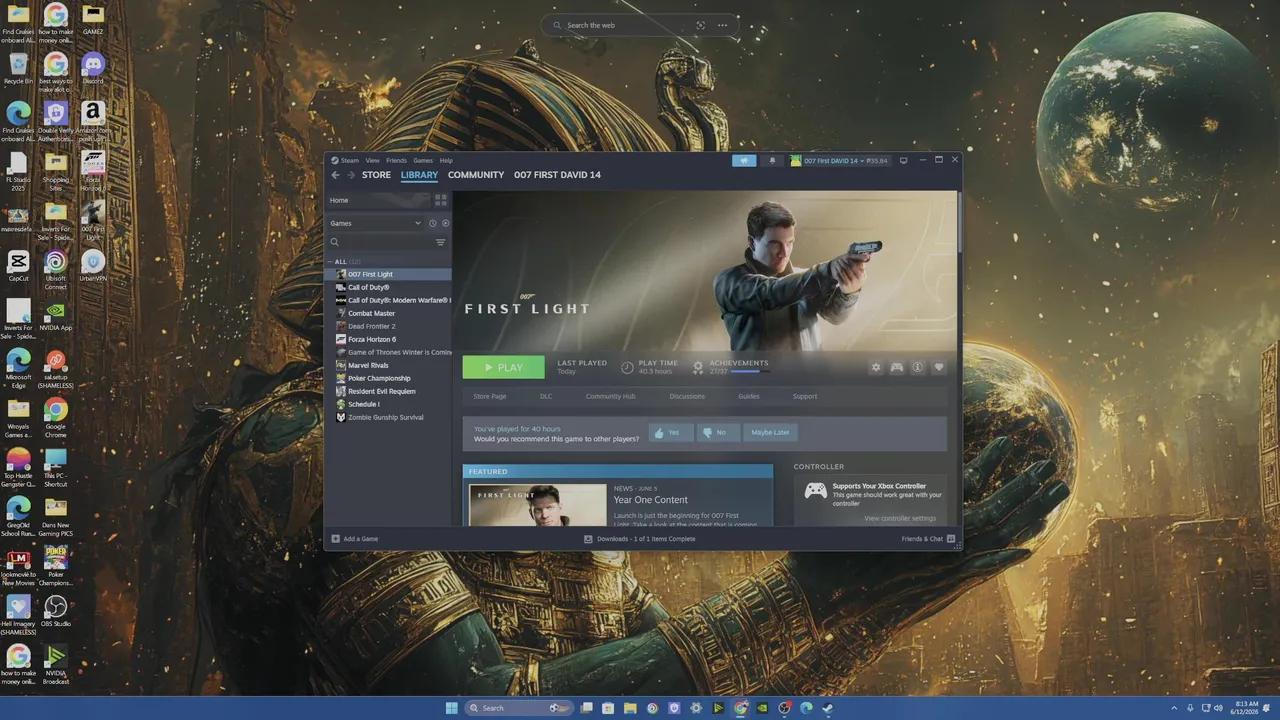Switch to STORE tab
This screenshot has width=1280, height=720.
pos(376,175)
